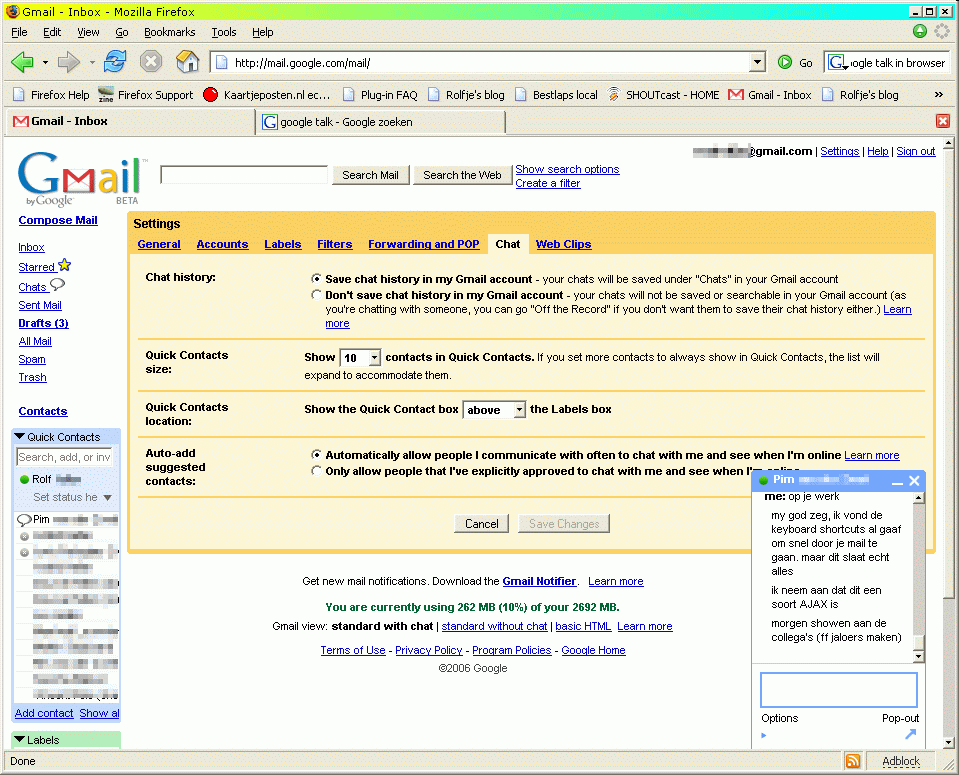Screen dimensions: 959x775
Task: Open the Bookmarks menu
Action: click(x=169, y=32)
